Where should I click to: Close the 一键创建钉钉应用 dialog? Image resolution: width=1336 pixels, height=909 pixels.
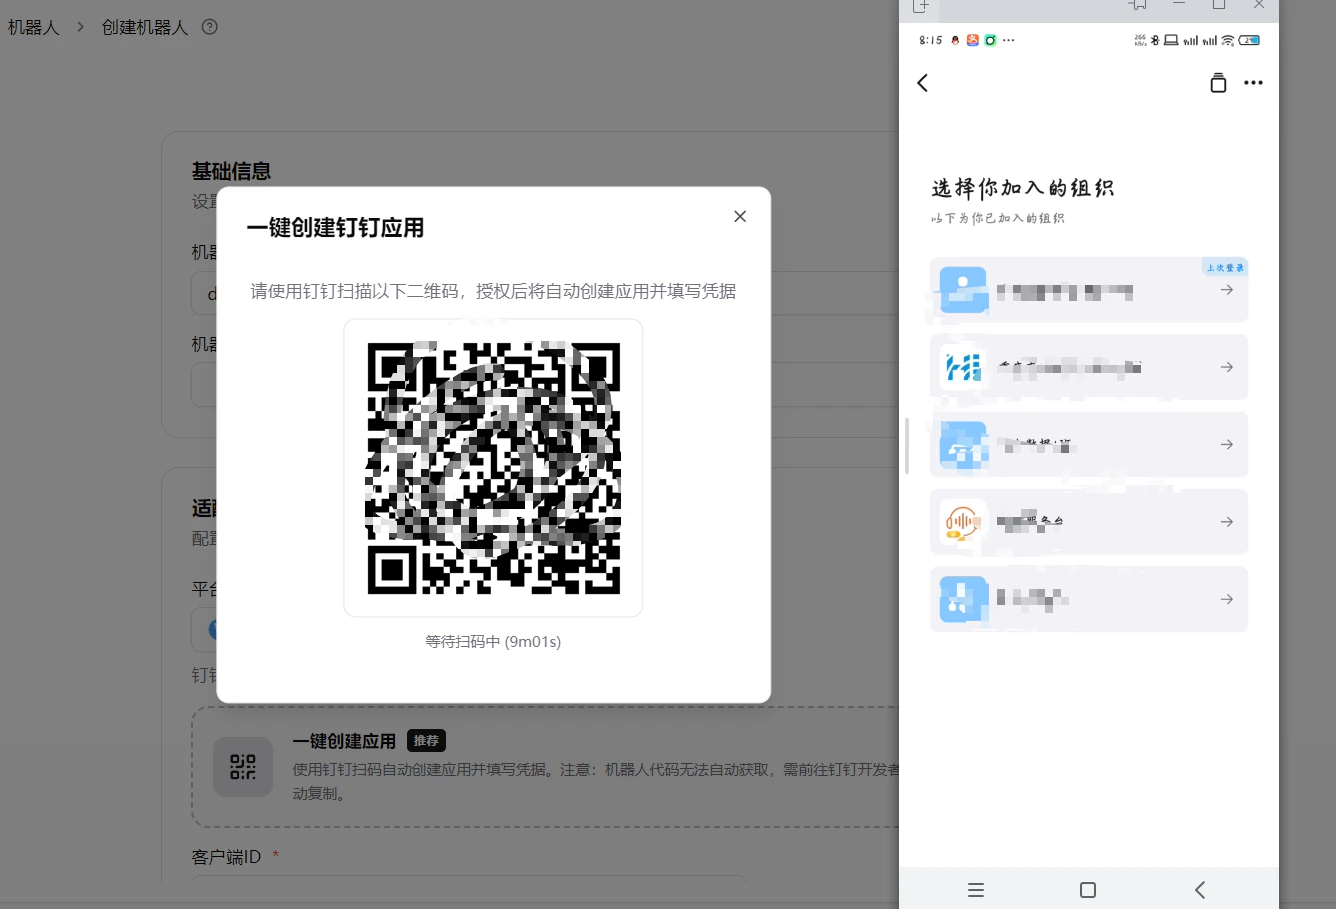(x=740, y=216)
